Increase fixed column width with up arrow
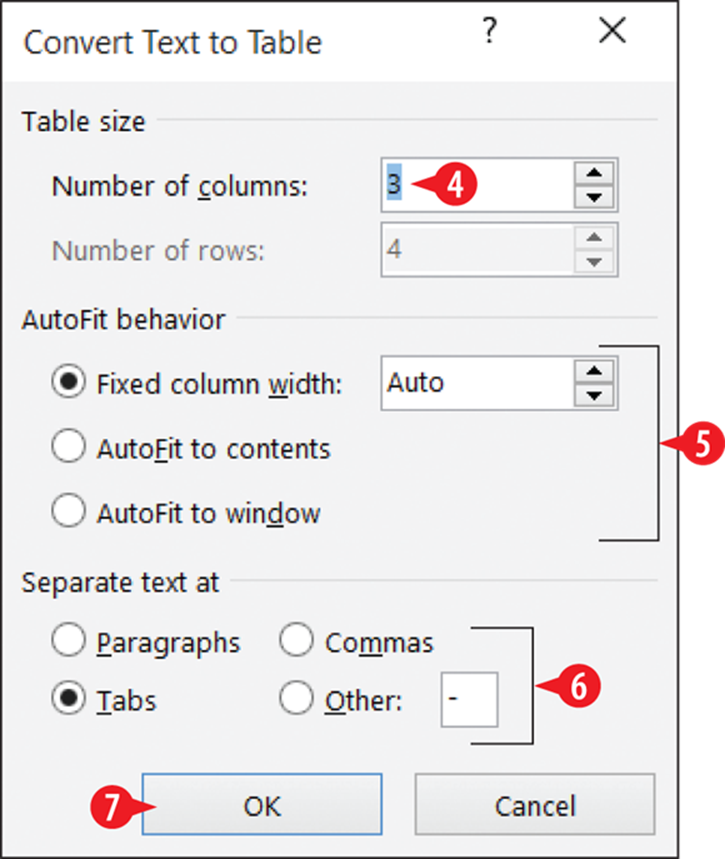The image size is (725, 859). (x=593, y=371)
